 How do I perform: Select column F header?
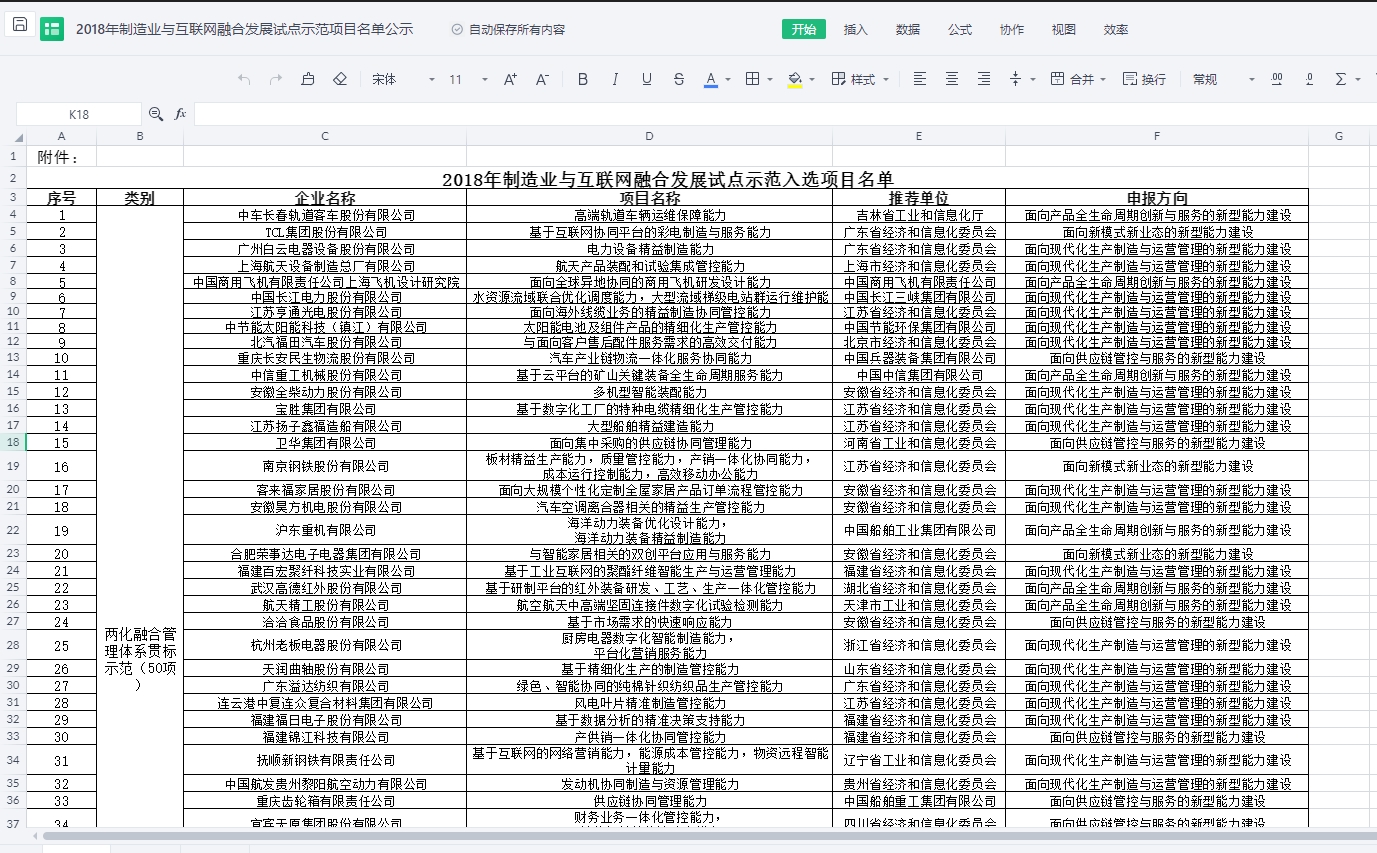(x=1157, y=136)
